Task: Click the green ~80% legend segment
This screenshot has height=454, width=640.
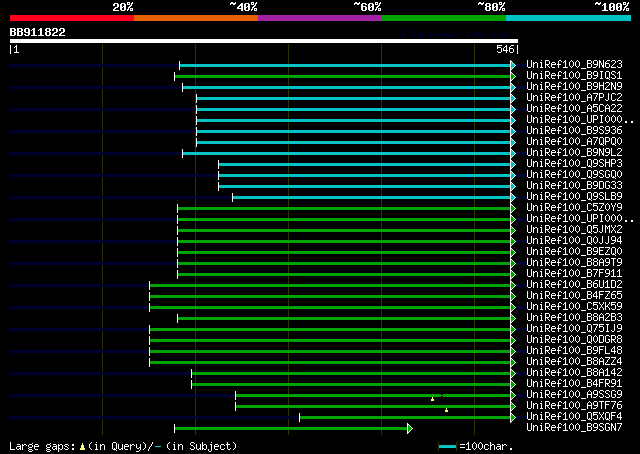Action: click(x=444, y=18)
